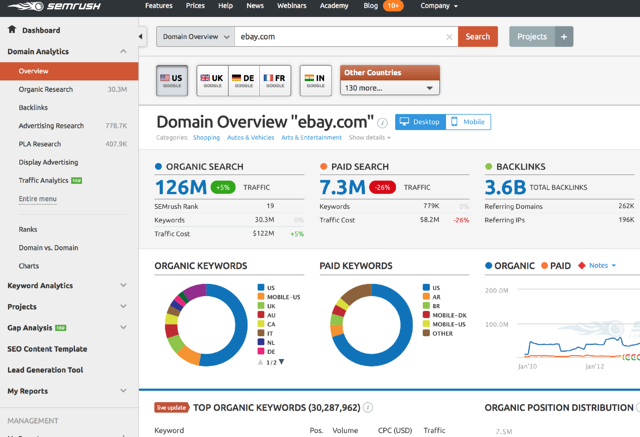Select the US Google database
The image size is (640, 437).
click(x=172, y=80)
